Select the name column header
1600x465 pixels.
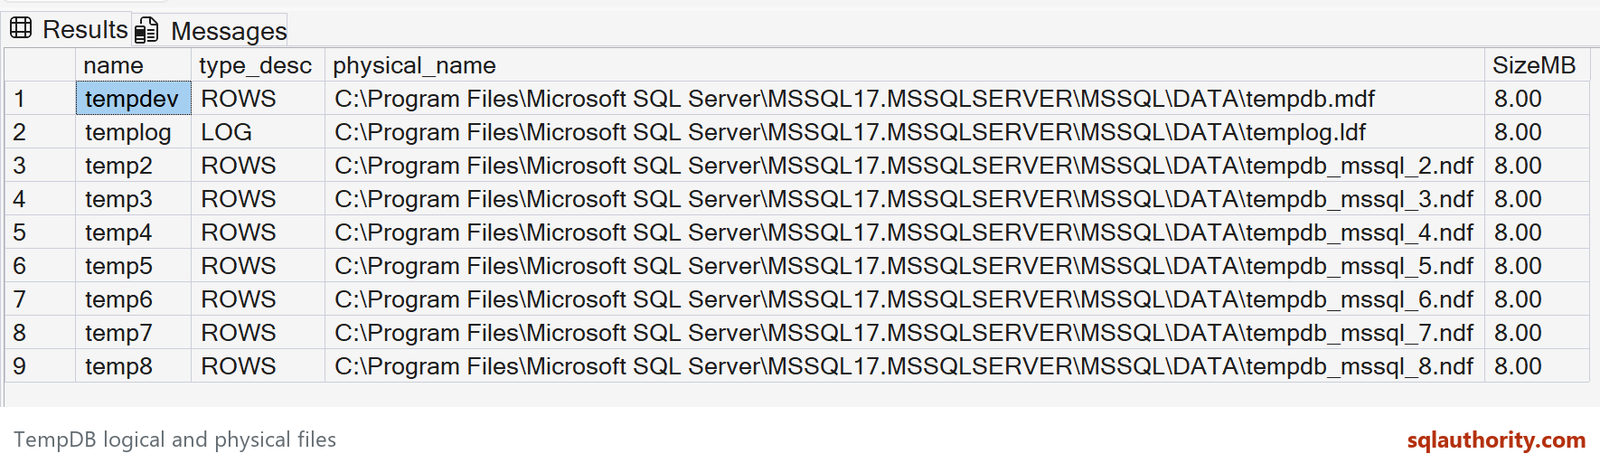click(x=133, y=65)
